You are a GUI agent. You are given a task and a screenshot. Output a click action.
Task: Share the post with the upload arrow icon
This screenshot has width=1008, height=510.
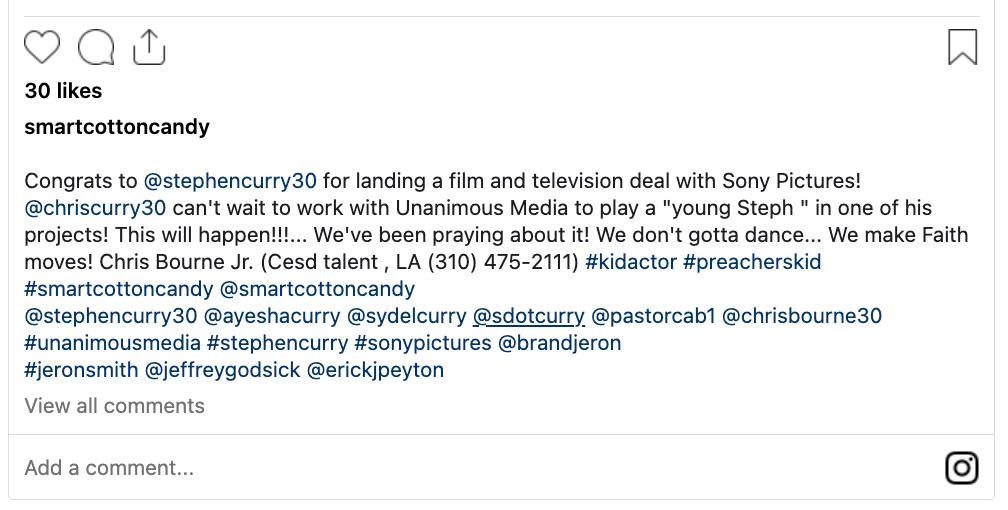149,47
